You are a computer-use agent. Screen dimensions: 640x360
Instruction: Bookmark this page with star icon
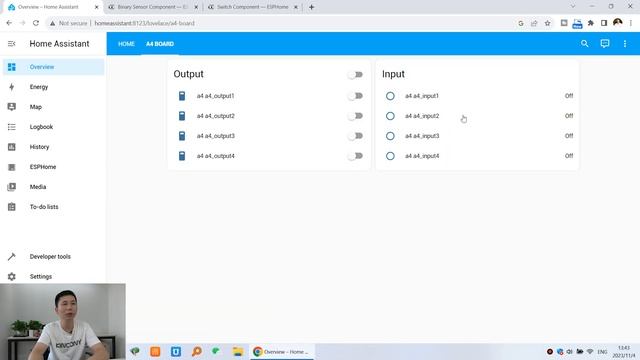tap(547, 23)
